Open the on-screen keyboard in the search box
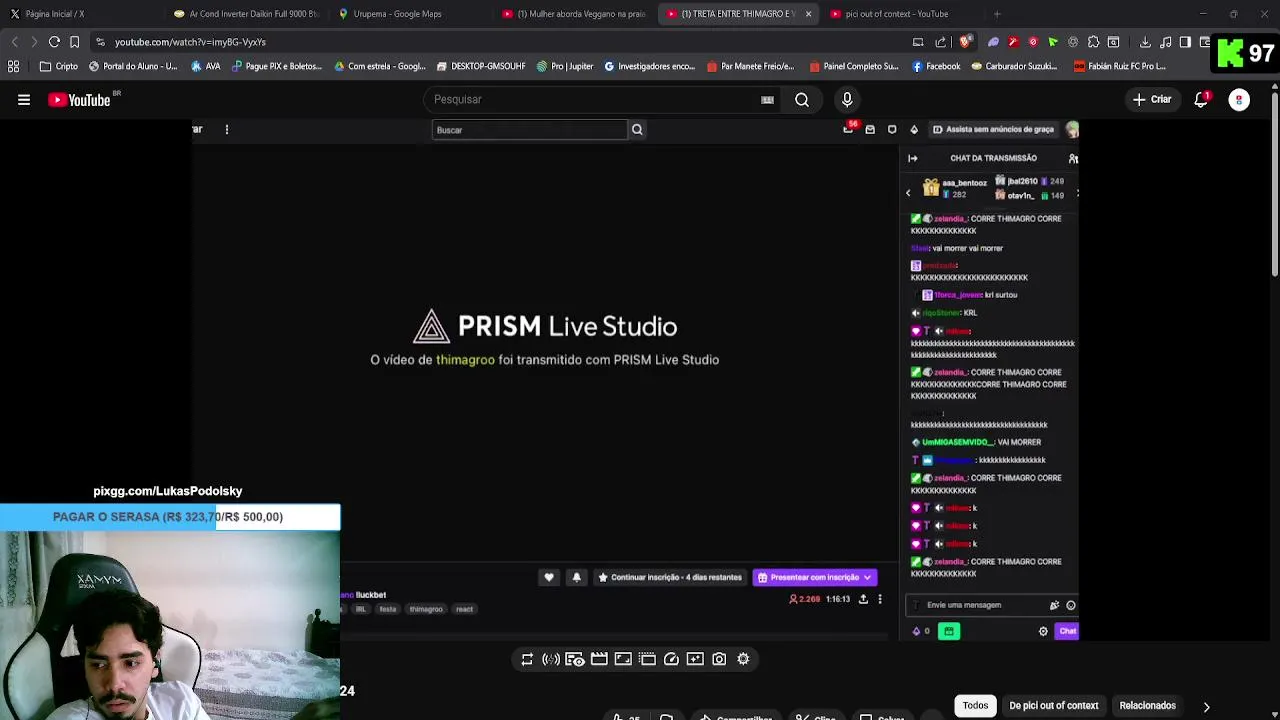This screenshot has height=720, width=1280. tap(767, 100)
